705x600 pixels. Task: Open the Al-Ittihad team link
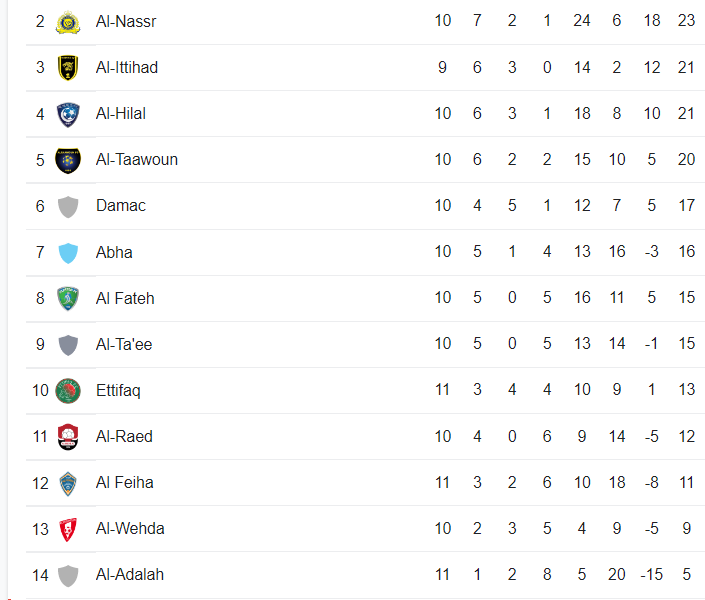coord(127,67)
